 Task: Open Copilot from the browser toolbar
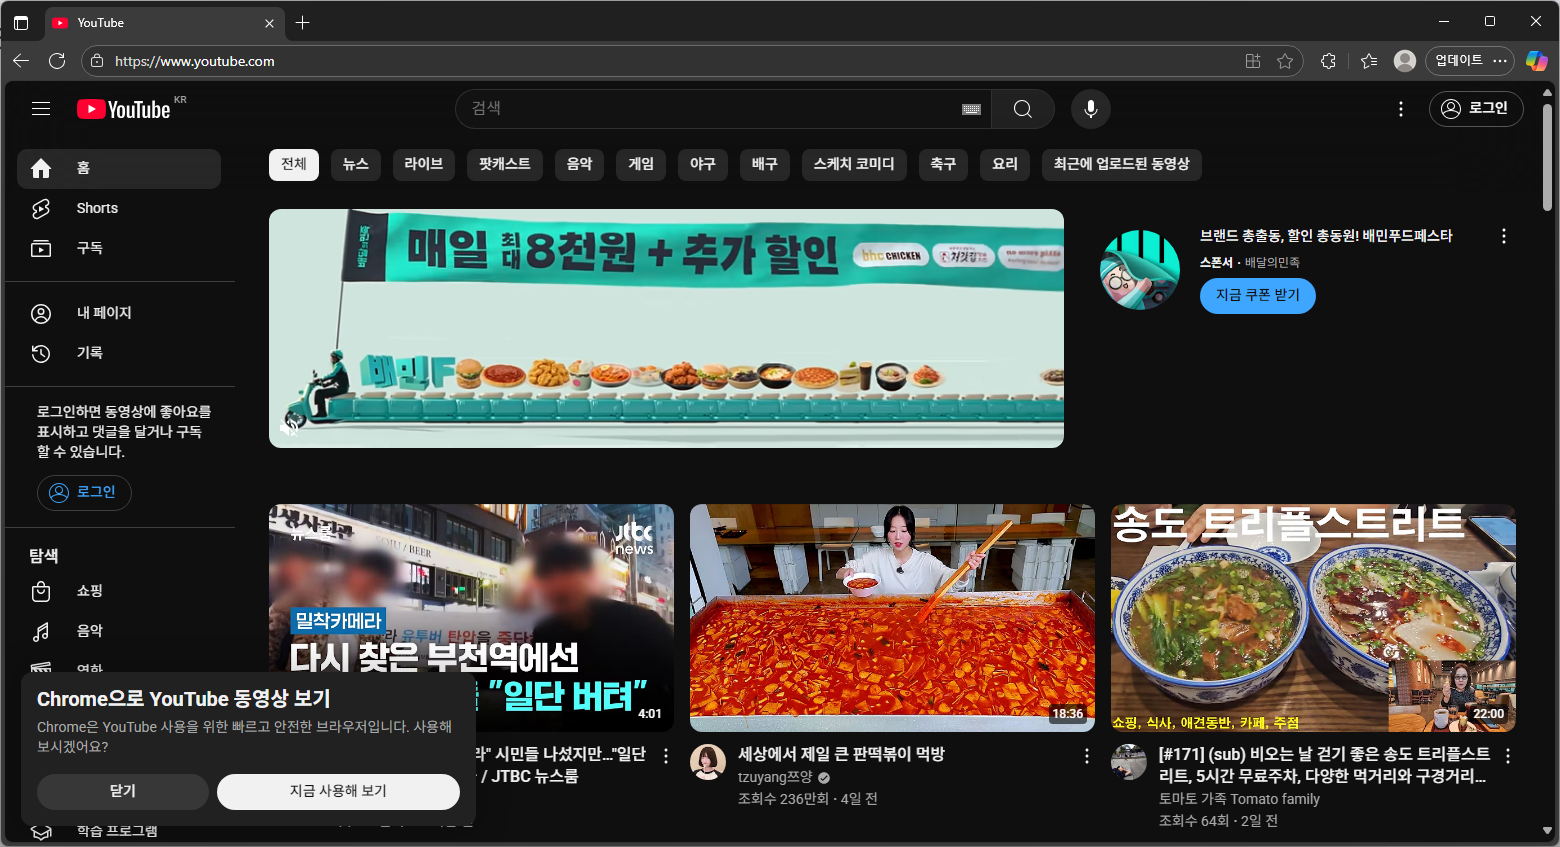1537,61
